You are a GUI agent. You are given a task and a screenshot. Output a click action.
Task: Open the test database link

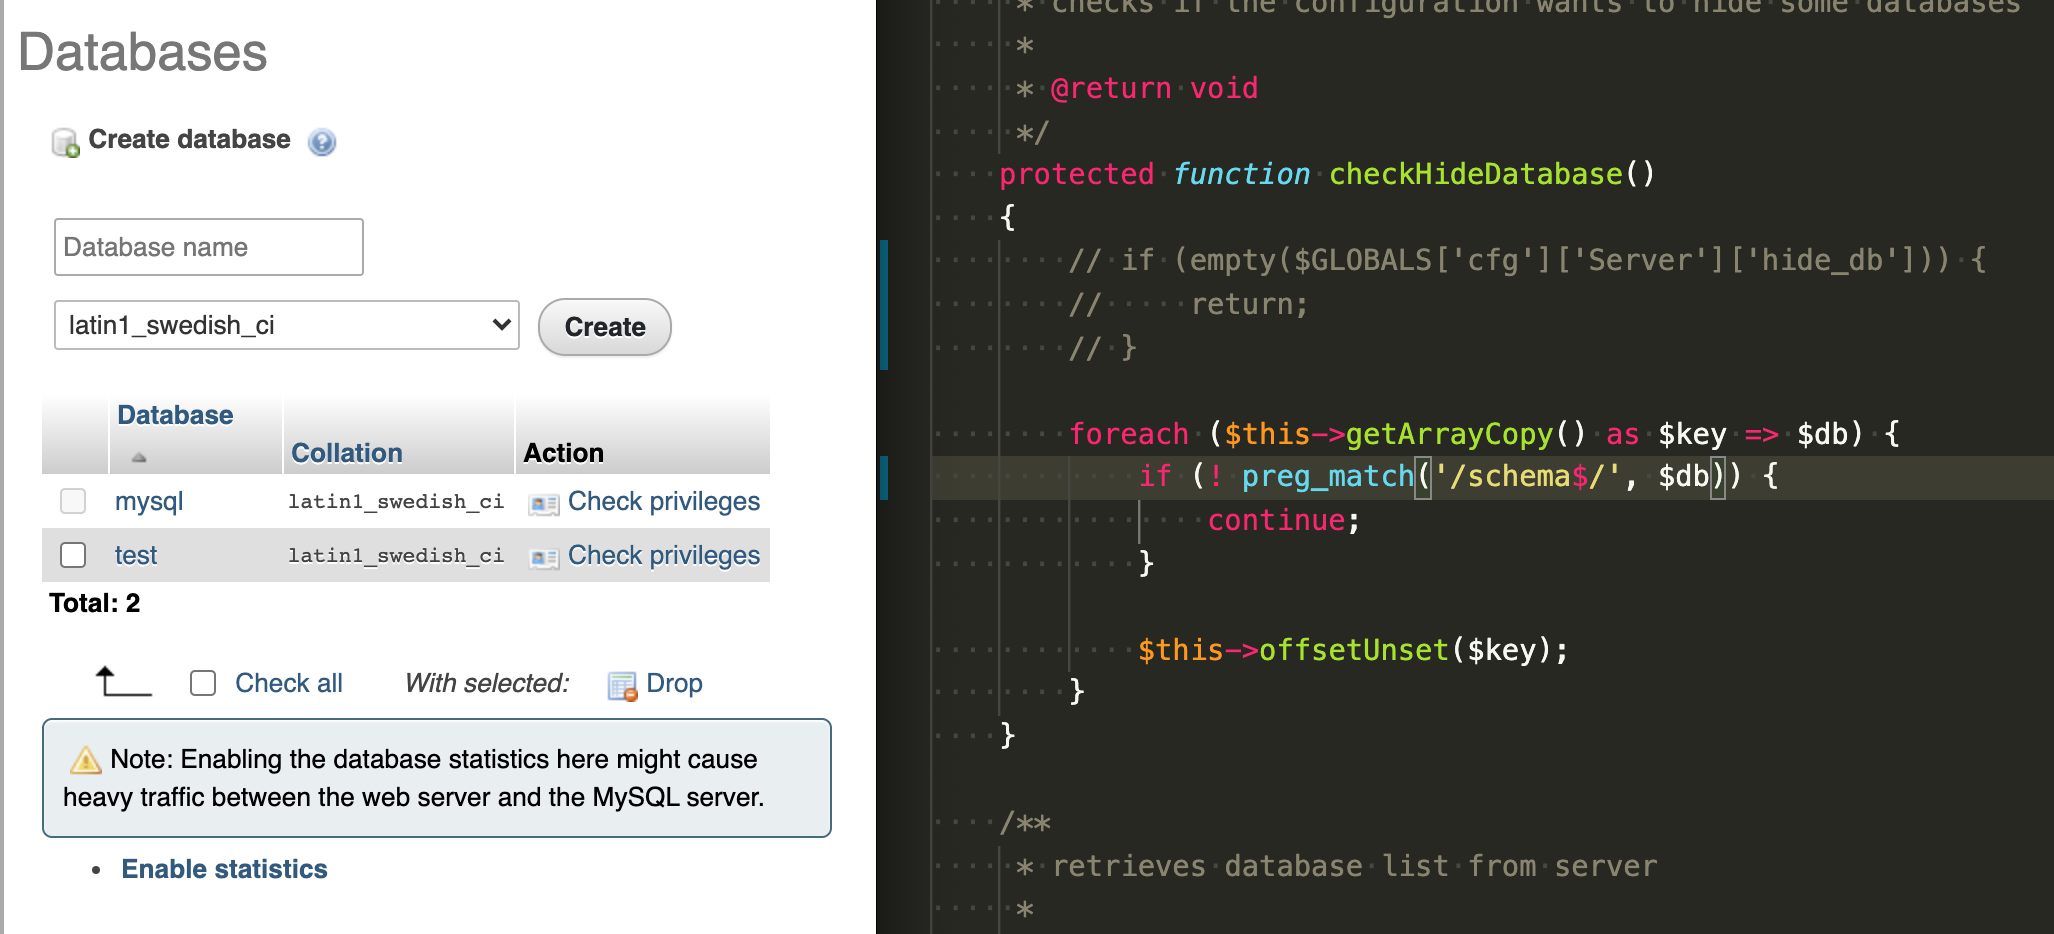pyautogui.click(x=135, y=555)
